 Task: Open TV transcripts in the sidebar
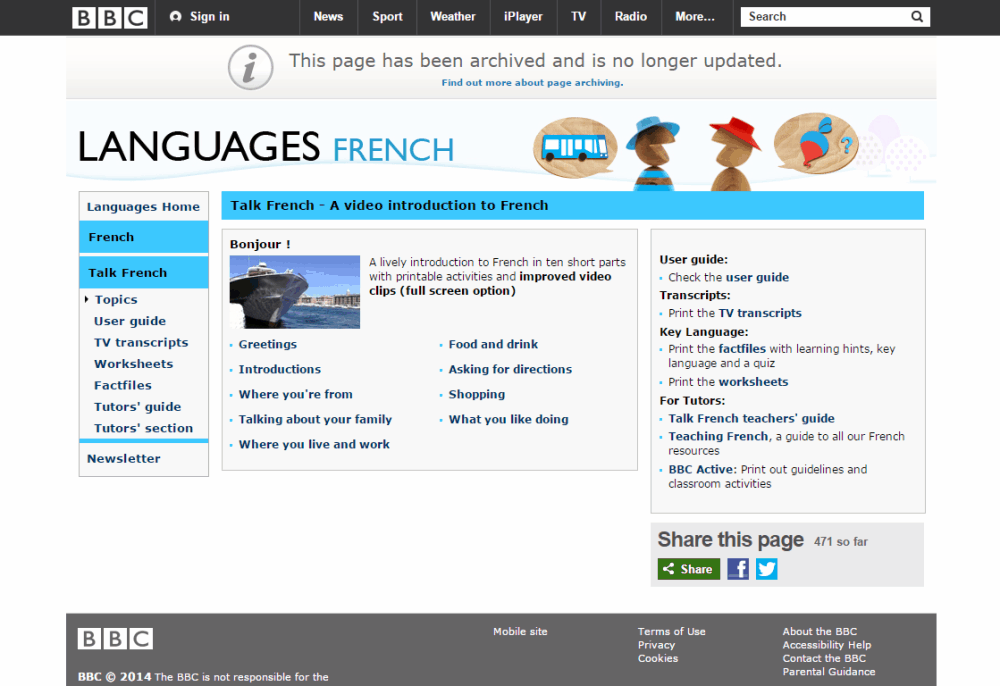(x=142, y=342)
